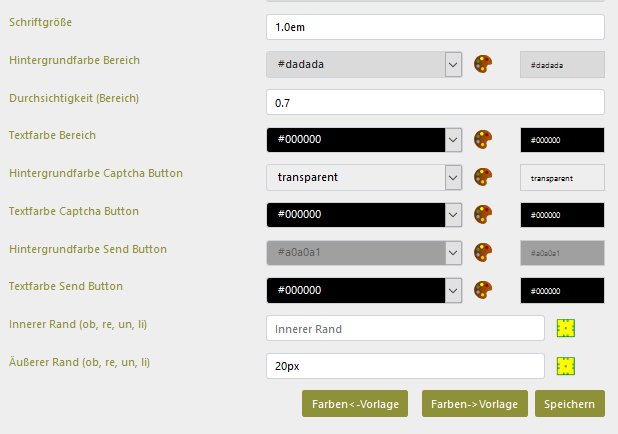Click the #a0a0a1 color preview swatch

tap(562, 253)
